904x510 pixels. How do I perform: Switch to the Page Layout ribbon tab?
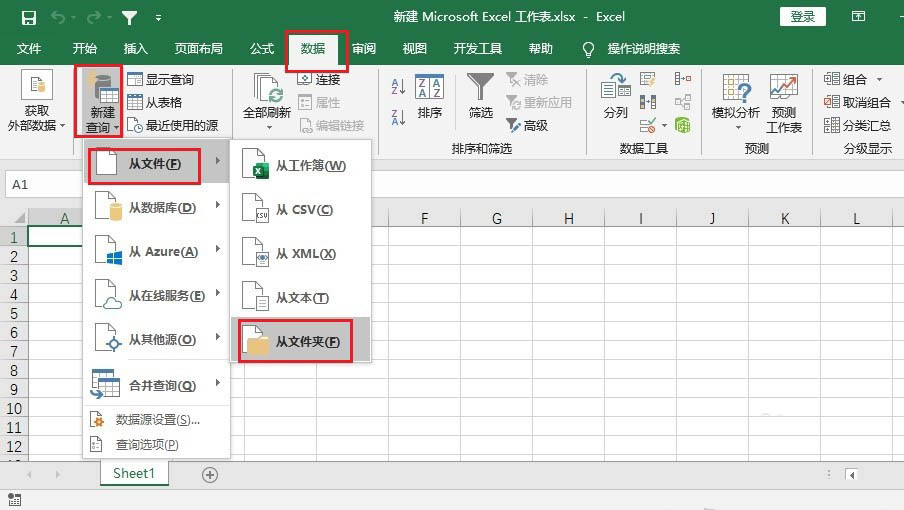(x=198, y=48)
